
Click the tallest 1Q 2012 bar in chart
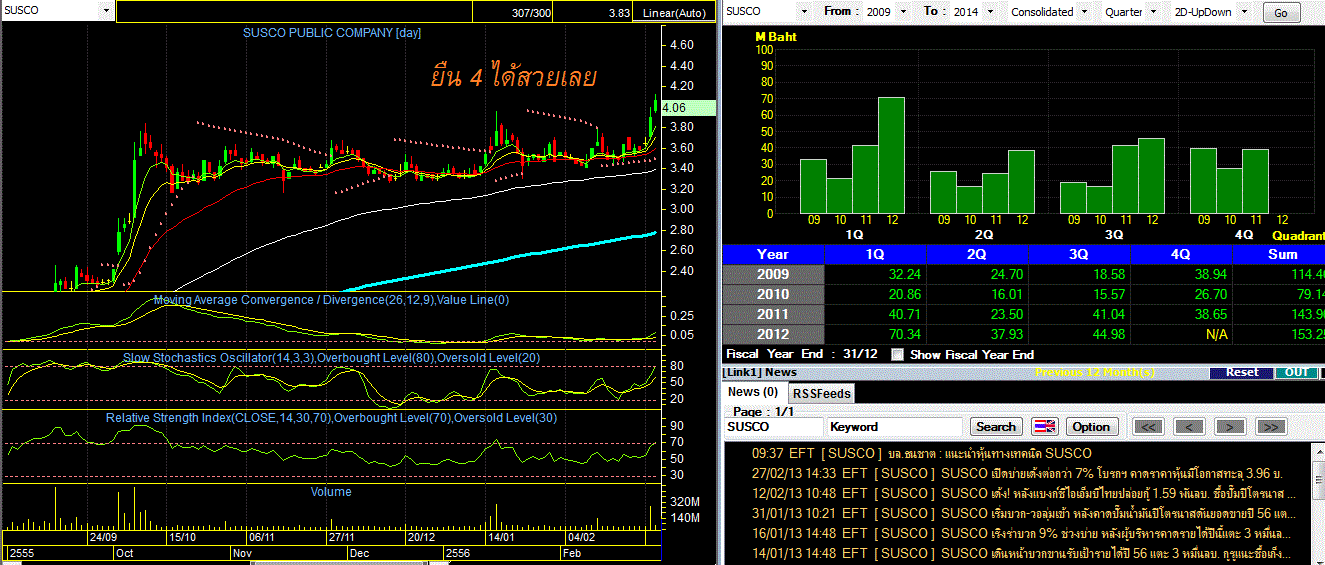[x=891, y=155]
